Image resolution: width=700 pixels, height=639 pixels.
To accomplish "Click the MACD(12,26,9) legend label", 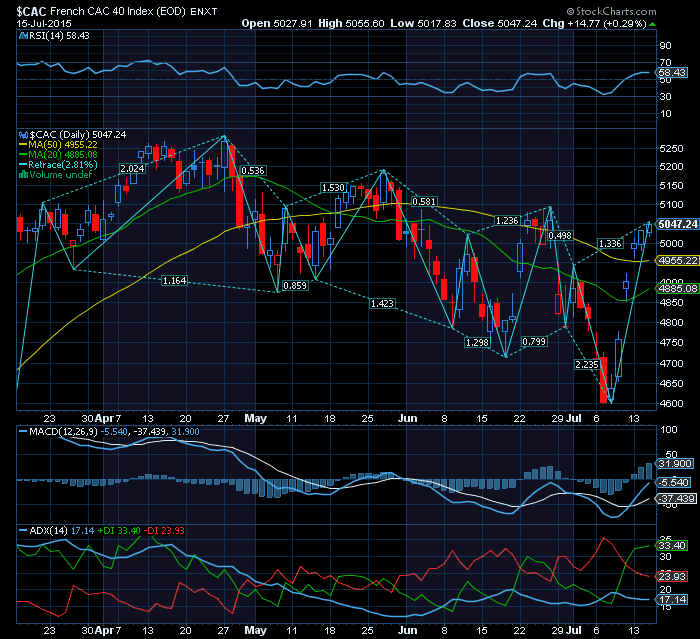I will tap(58, 432).
